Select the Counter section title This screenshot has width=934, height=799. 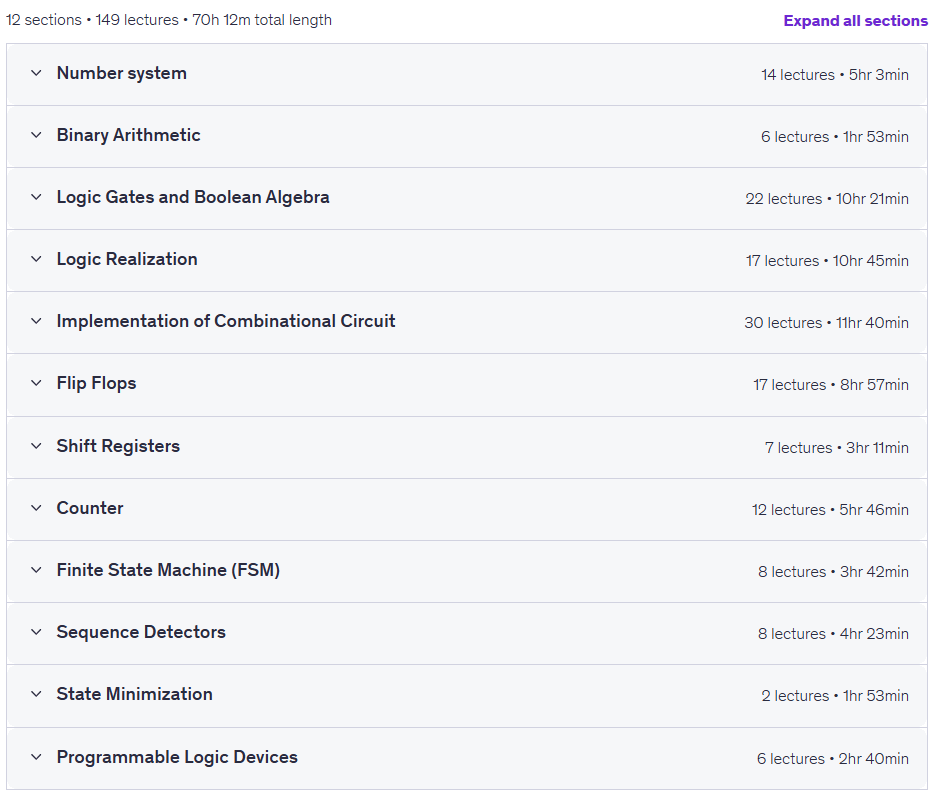click(x=90, y=508)
